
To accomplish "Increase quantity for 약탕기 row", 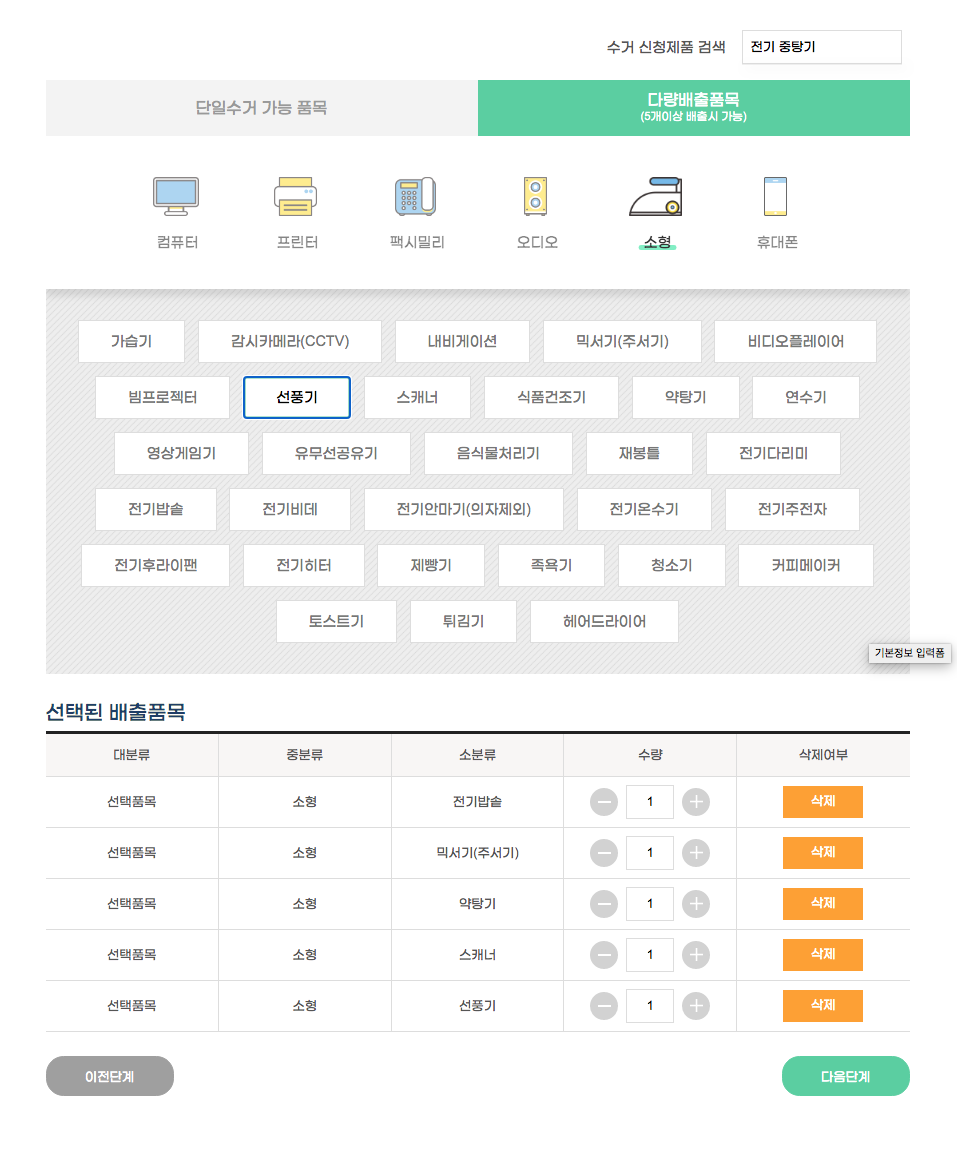I will click(x=696, y=904).
